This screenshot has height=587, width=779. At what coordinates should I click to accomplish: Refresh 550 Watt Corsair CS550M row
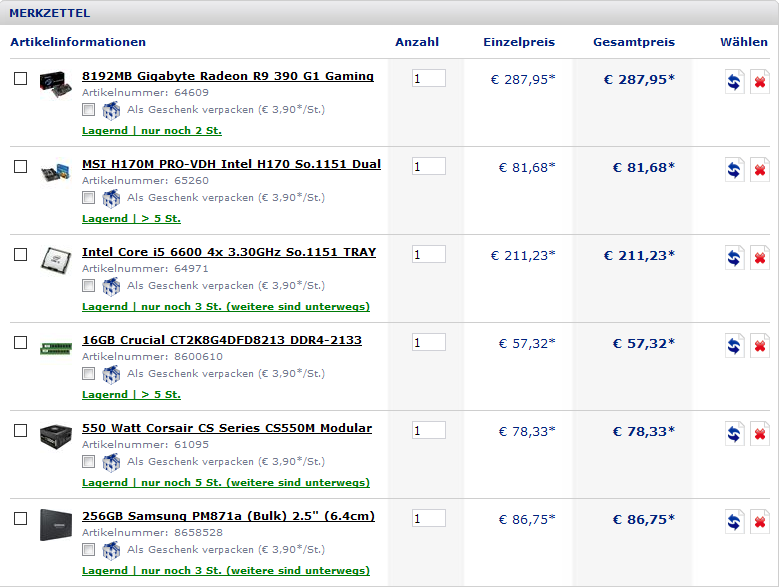[734, 434]
